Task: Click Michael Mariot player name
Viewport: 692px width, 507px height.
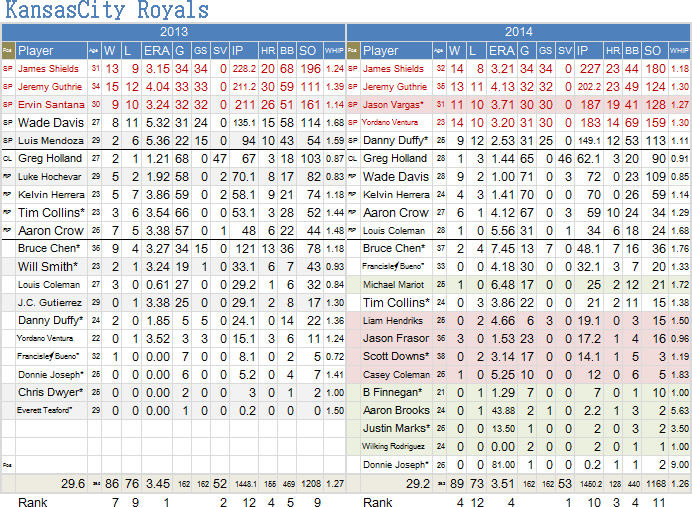Action: pos(393,285)
